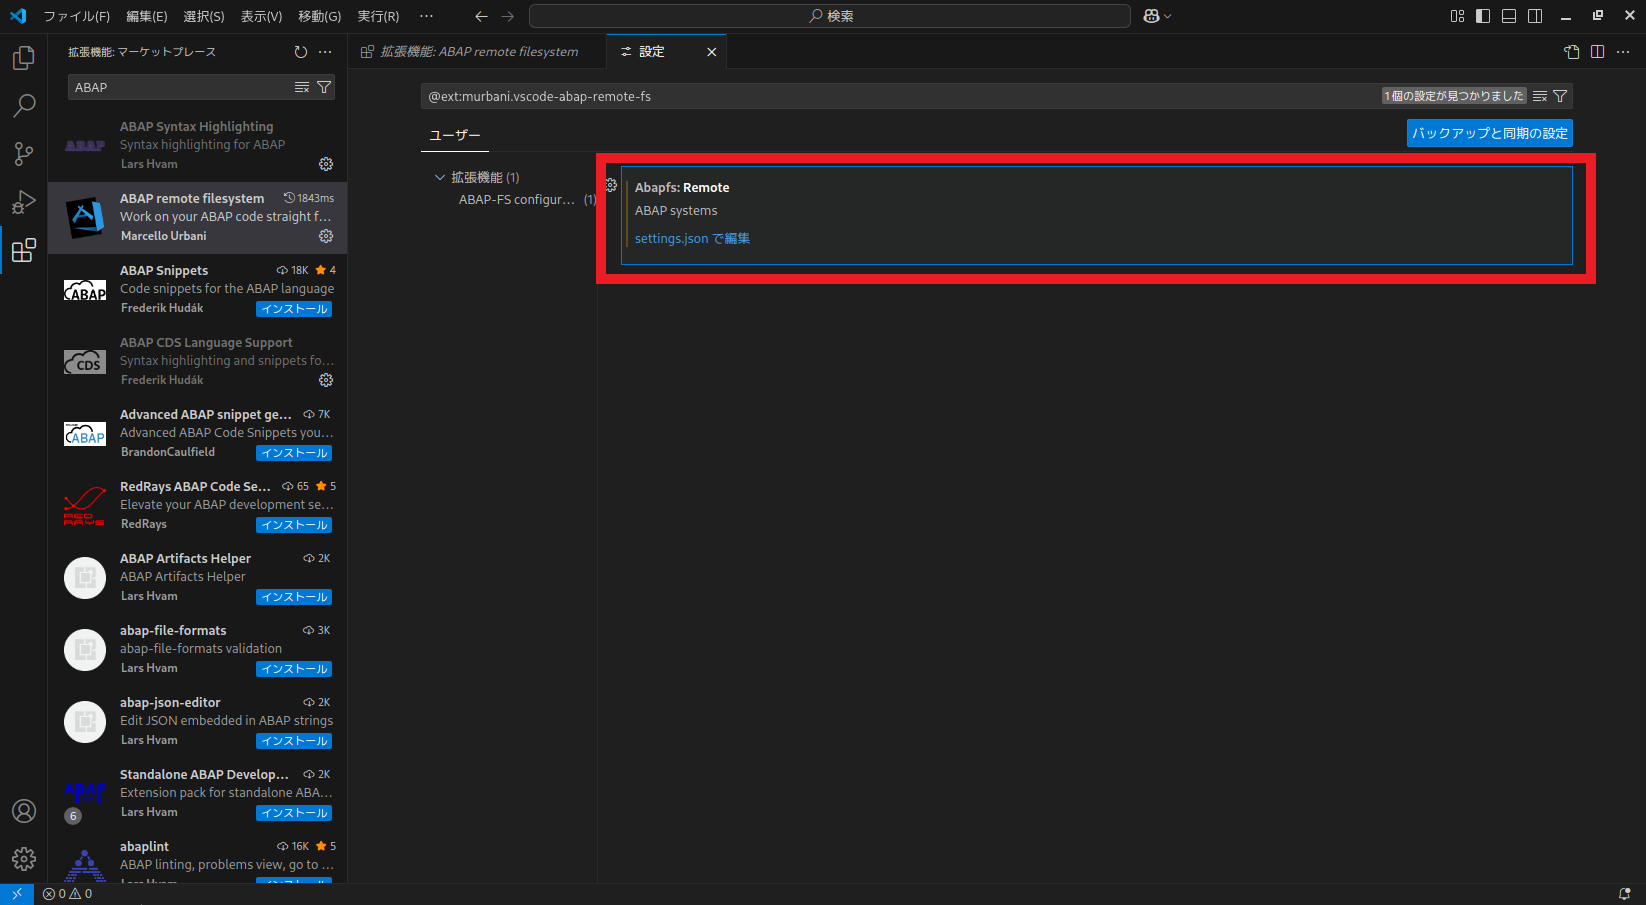Open settings.json で編集 link

tap(690, 238)
